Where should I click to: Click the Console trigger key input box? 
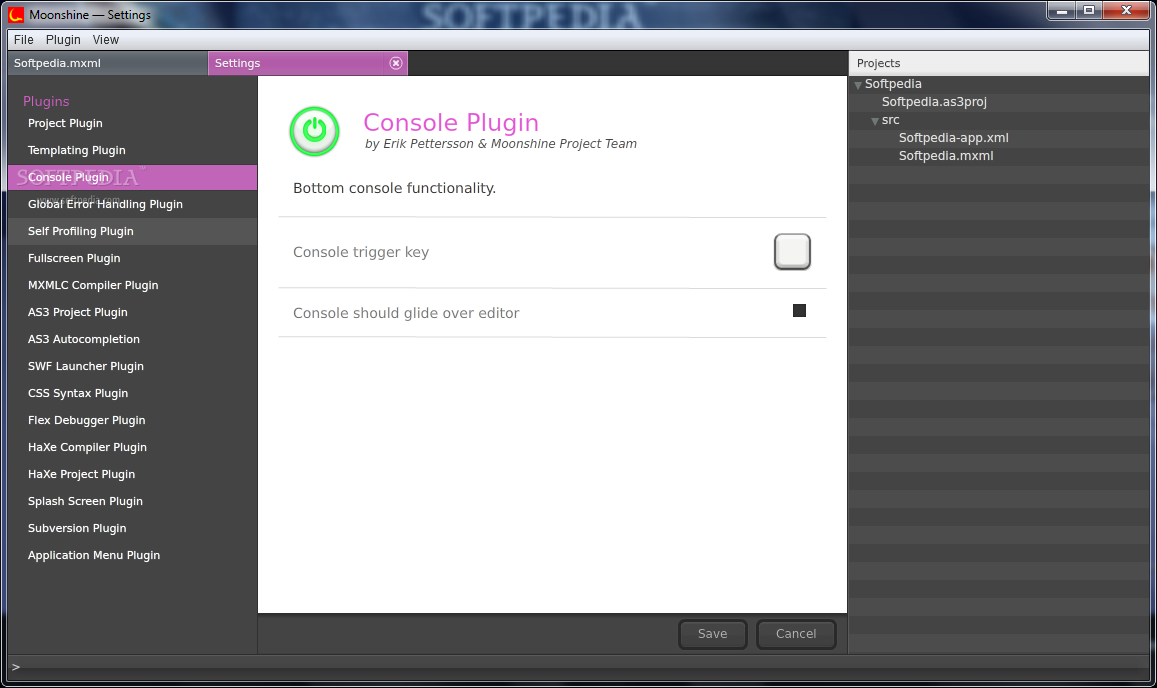click(x=792, y=252)
